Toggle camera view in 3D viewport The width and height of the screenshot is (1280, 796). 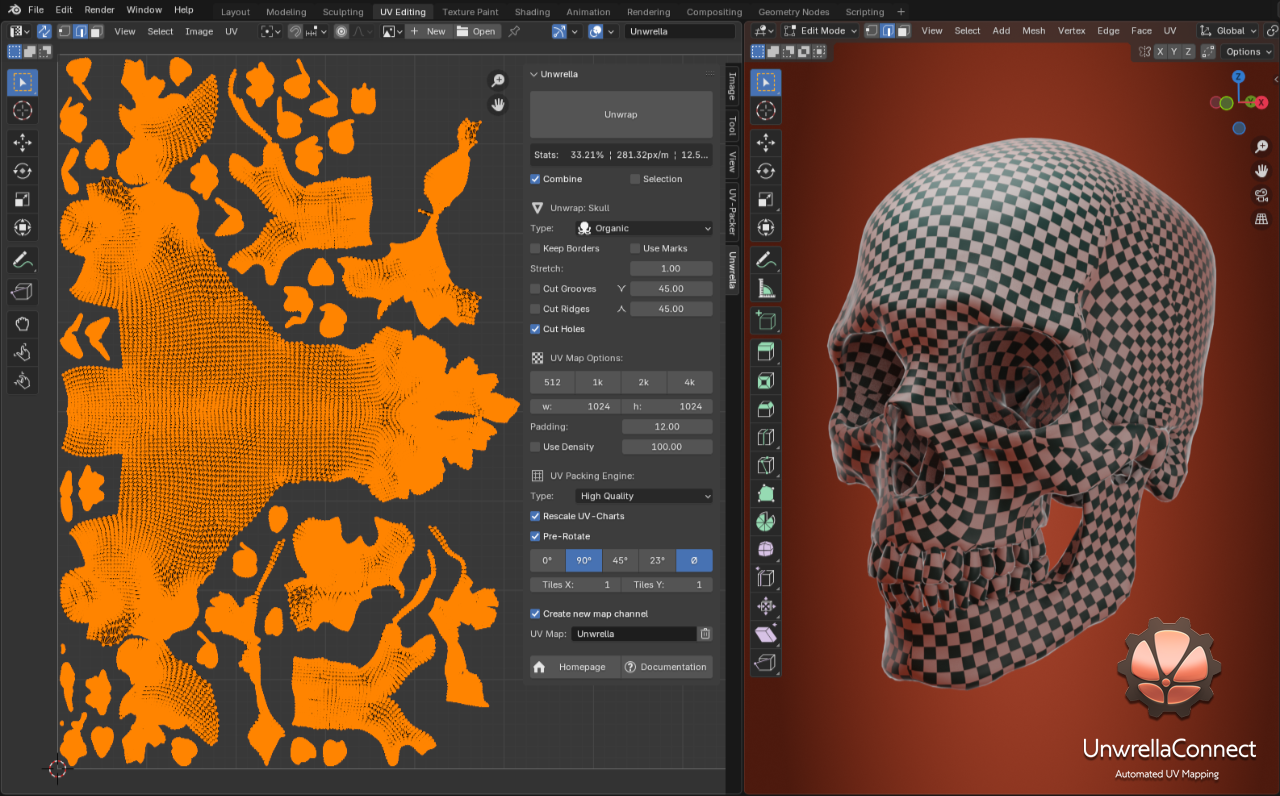pos(1262,195)
